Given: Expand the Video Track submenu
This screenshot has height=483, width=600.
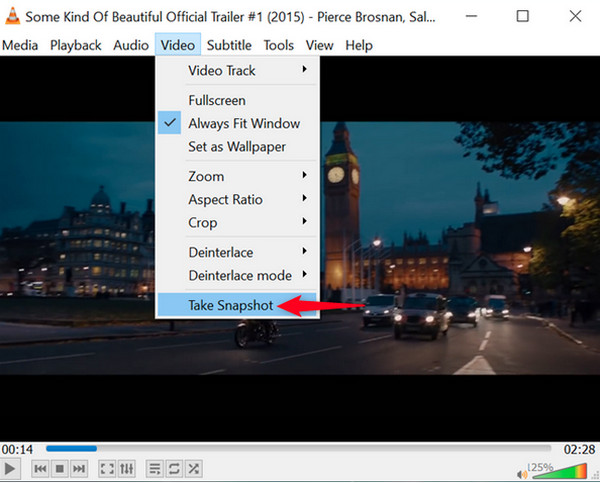Looking at the screenshot, I should pos(237,70).
